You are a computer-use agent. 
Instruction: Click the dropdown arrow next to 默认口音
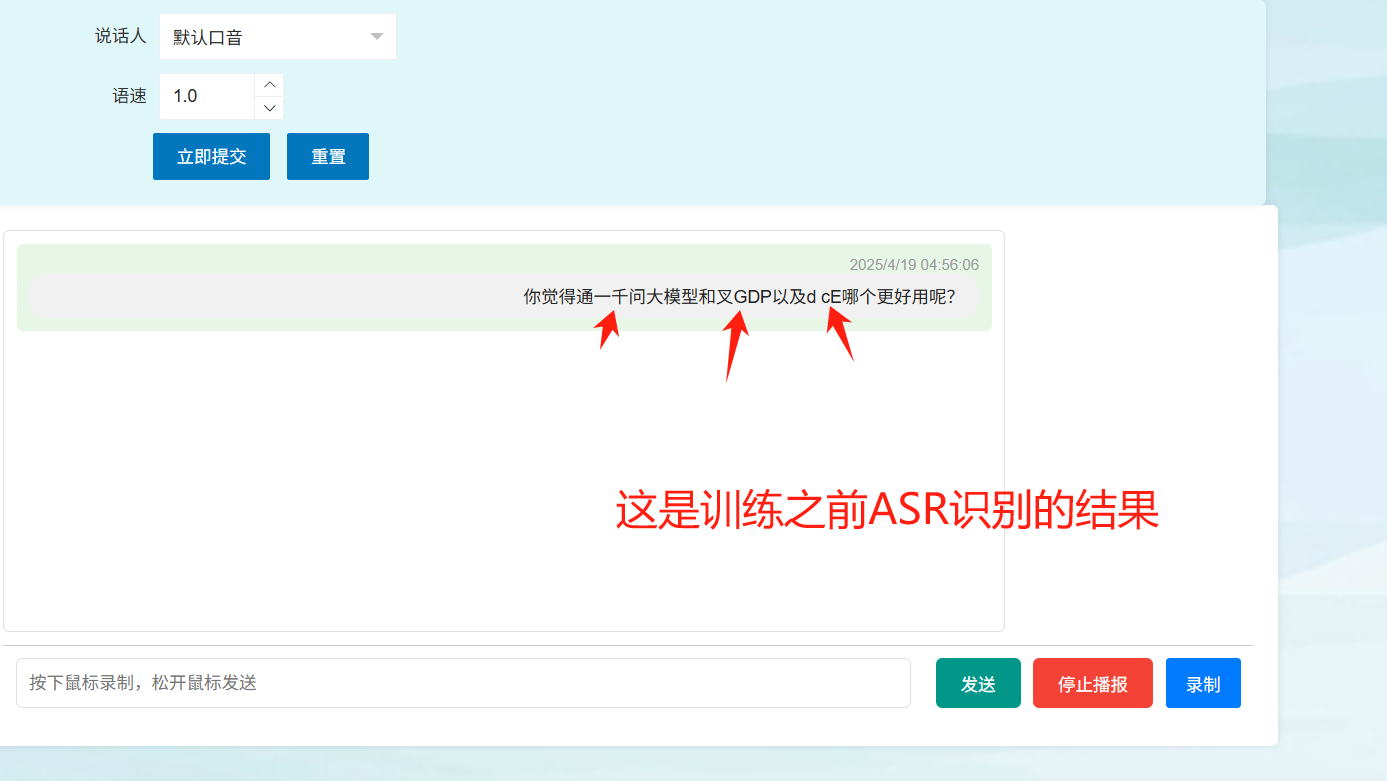click(377, 37)
